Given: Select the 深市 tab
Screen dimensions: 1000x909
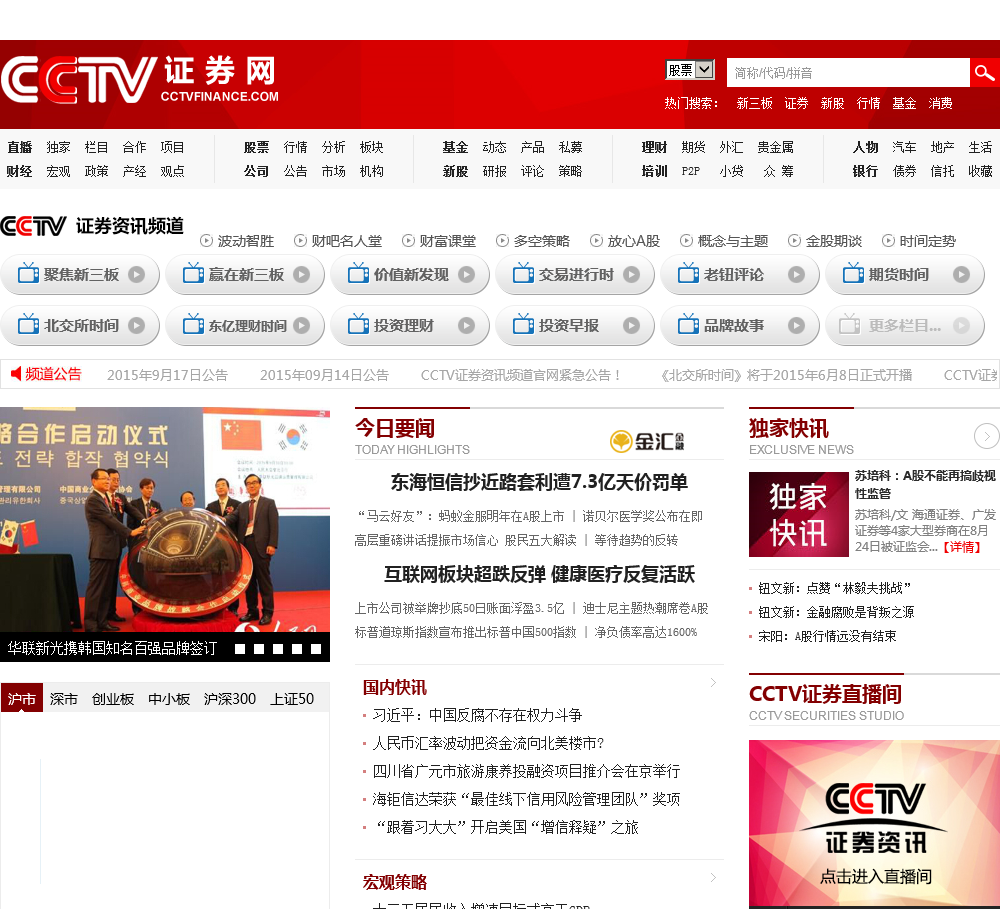Looking at the screenshot, I should pos(64,699).
